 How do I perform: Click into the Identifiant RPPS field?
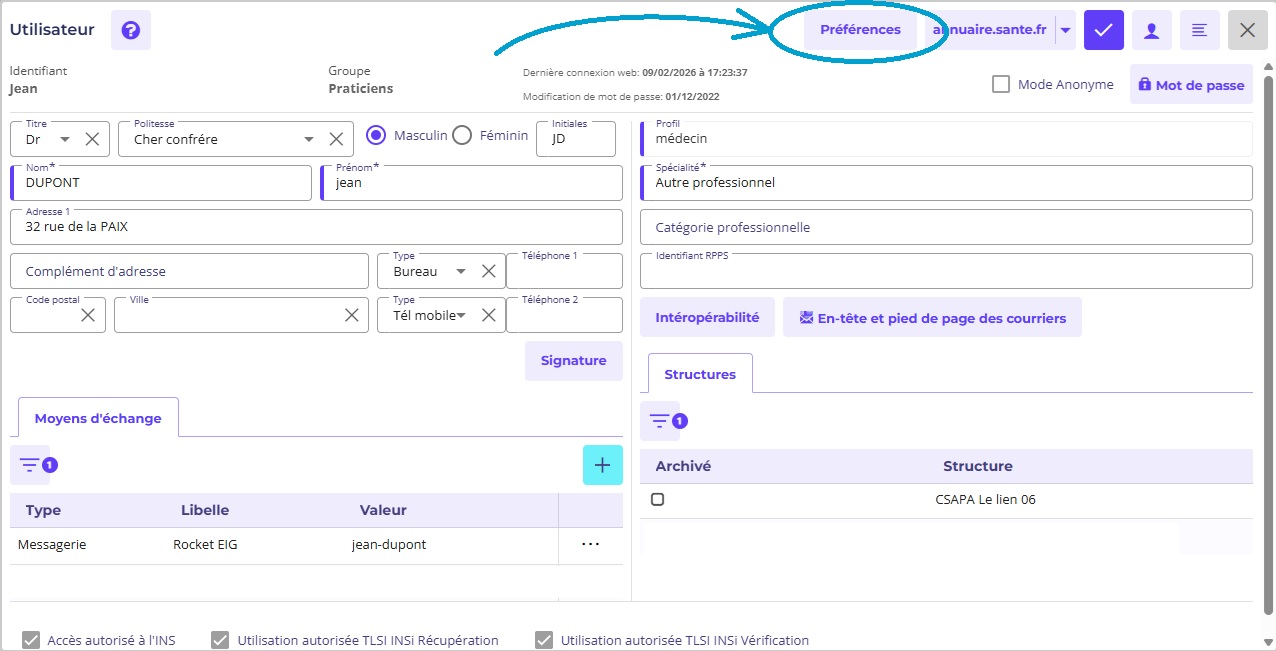click(x=945, y=271)
